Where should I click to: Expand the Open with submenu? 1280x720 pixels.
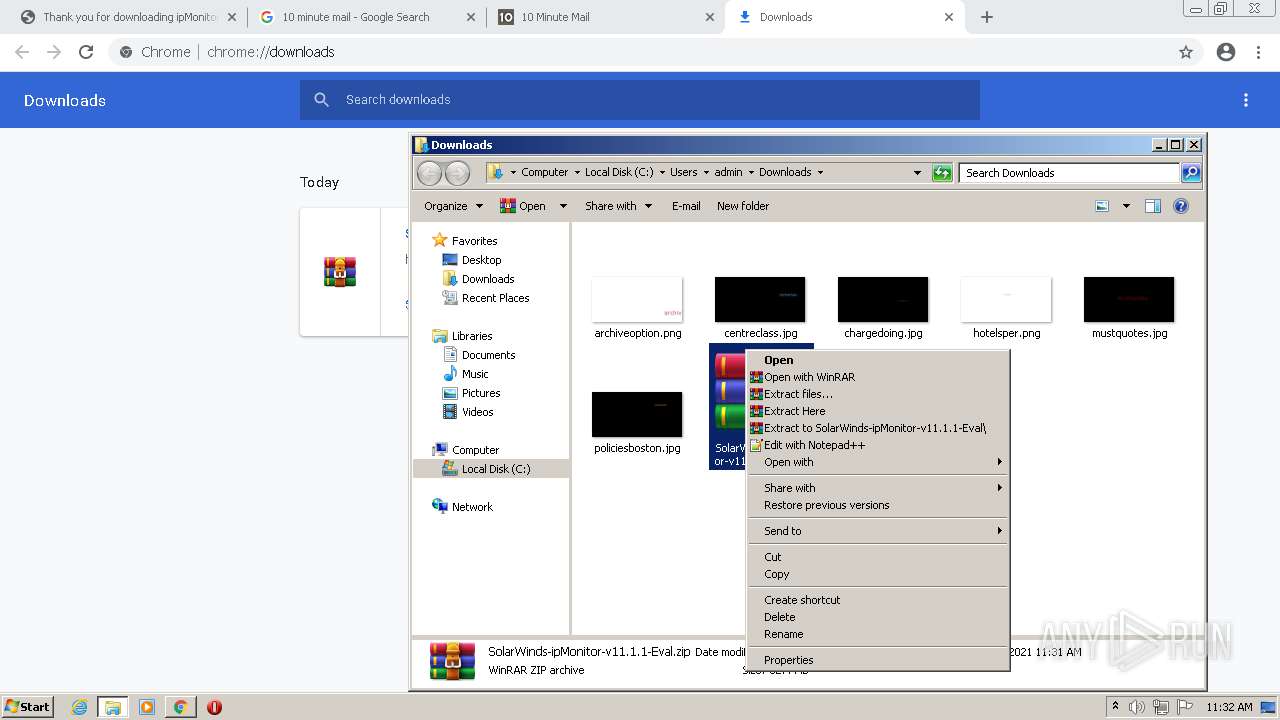pyautogui.click(x=879, y=462)
